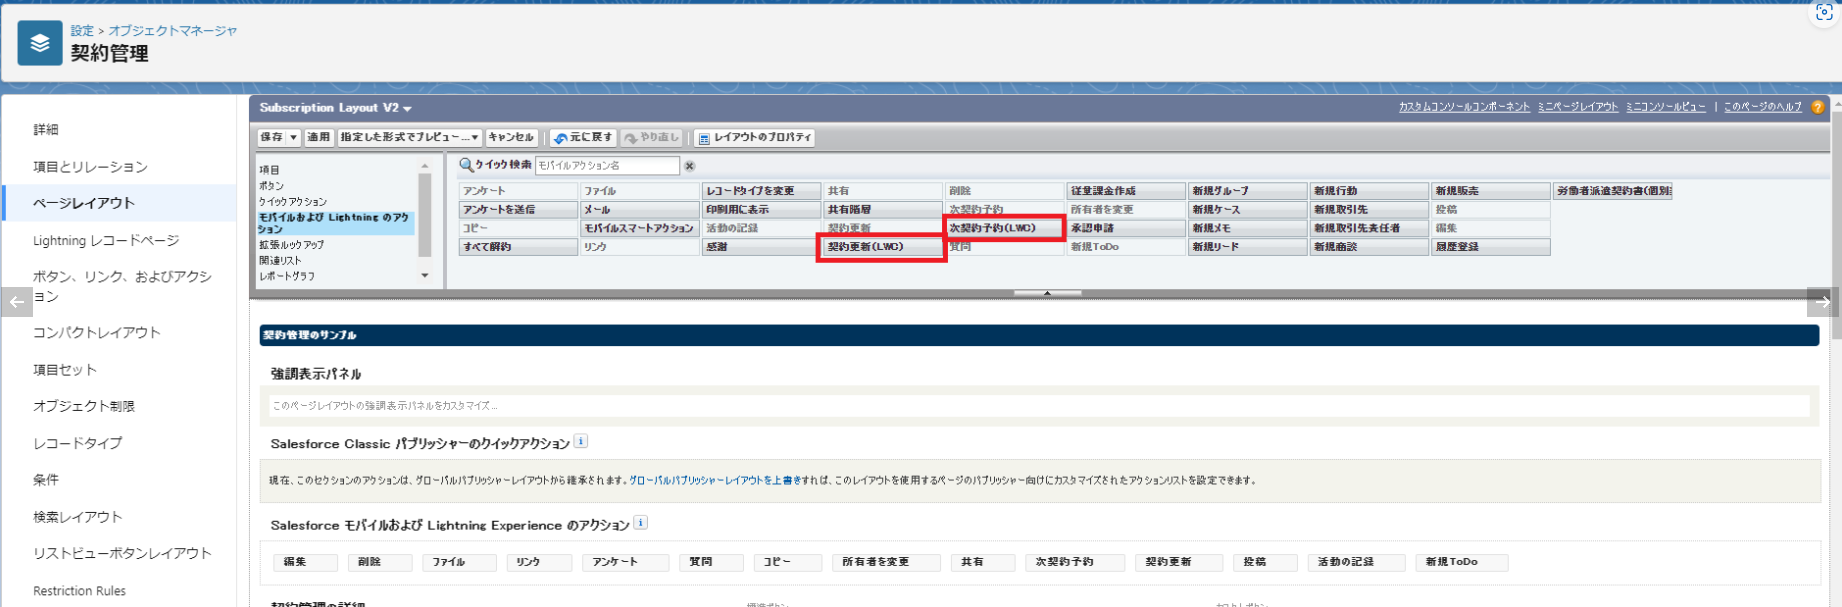Click the キャンセル button

pos(512,138)
